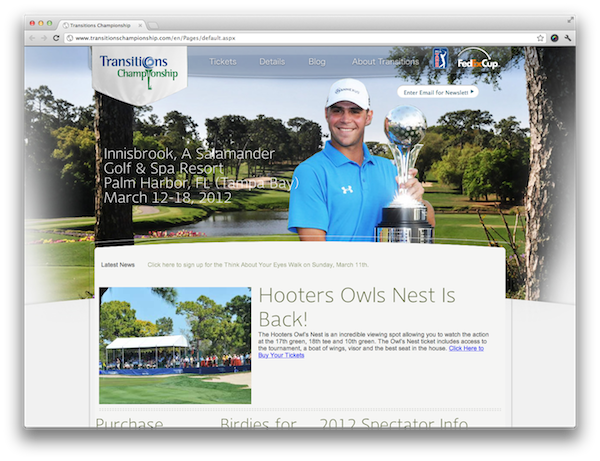Screen dimensions: 600x461
Task: Open the About Transitions menu
Action: coord(385,62)
